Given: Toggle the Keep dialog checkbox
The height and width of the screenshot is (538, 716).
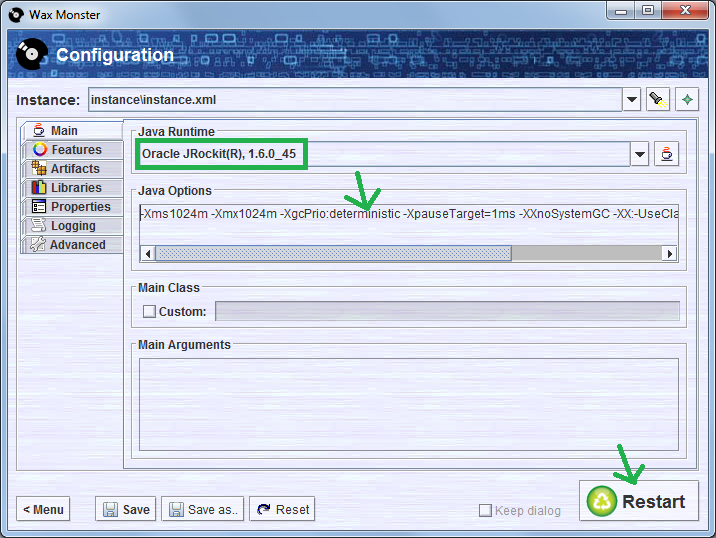Looking at the screenshot, I should 485,510.
